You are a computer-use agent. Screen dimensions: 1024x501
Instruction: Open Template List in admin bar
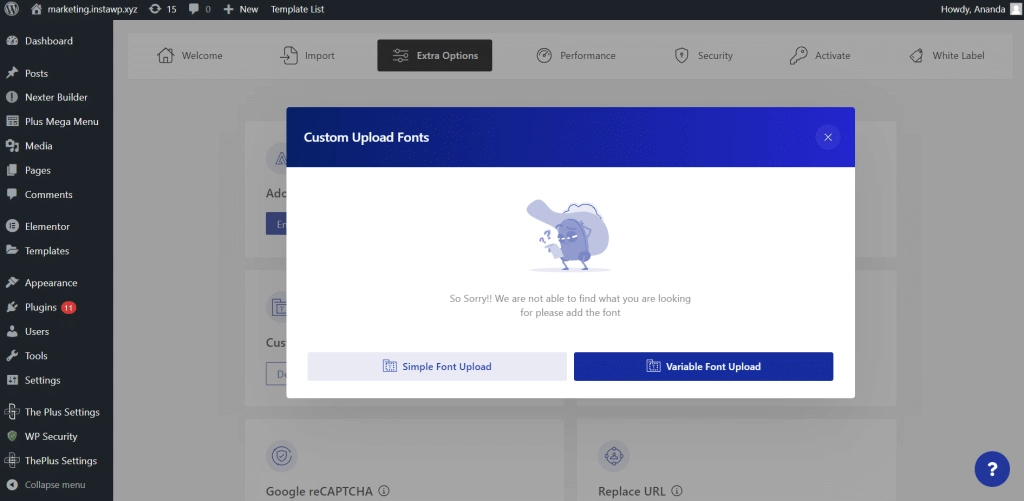click(x=297, y=9)
